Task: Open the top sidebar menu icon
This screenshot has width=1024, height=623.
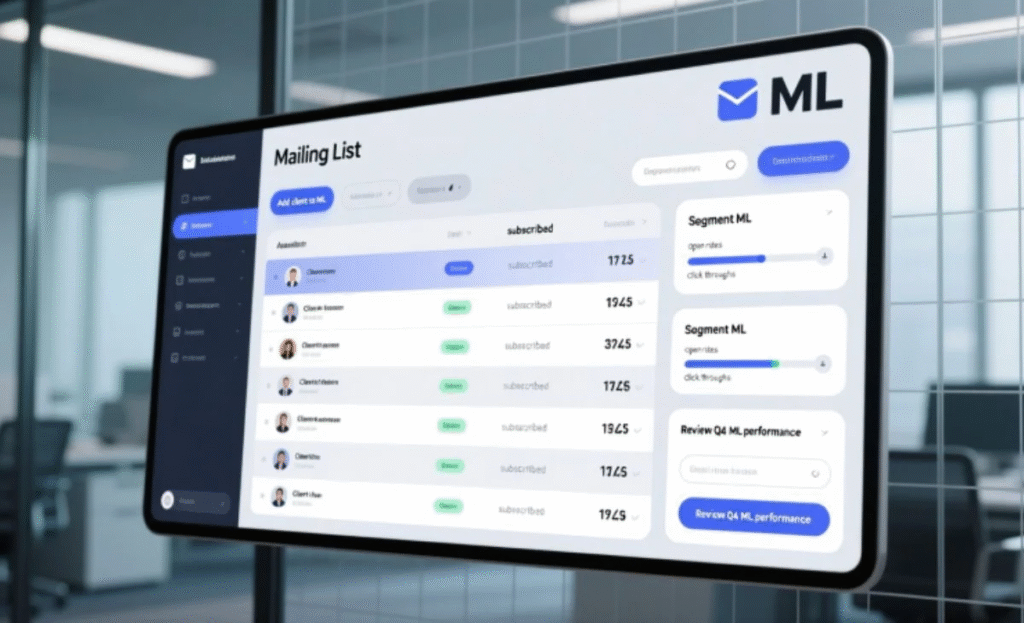Action: point(185,196)
